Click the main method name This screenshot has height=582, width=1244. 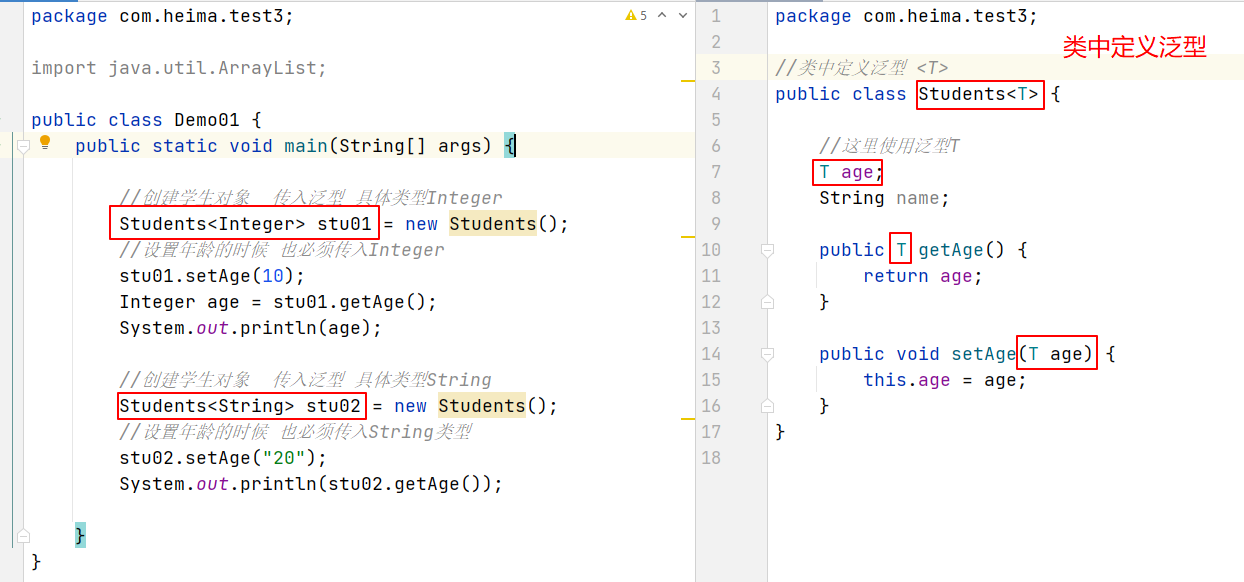click(306, 146)
